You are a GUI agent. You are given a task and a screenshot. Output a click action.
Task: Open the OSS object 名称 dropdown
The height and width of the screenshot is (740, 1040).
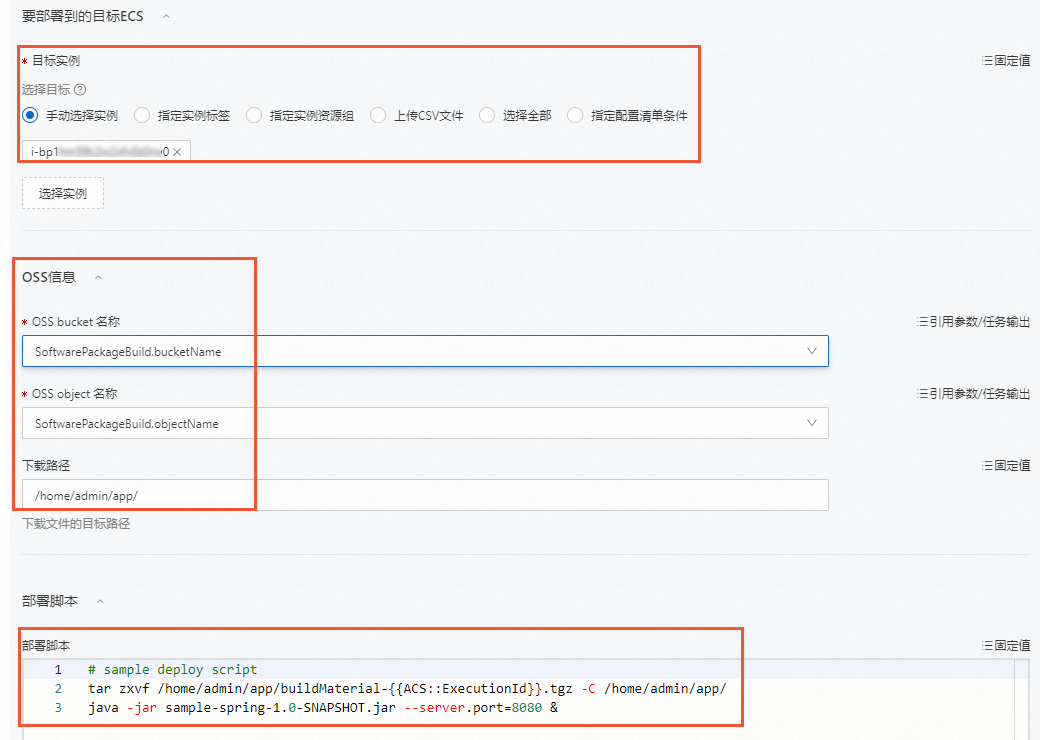pyautogui.click(x=425, y=423)
